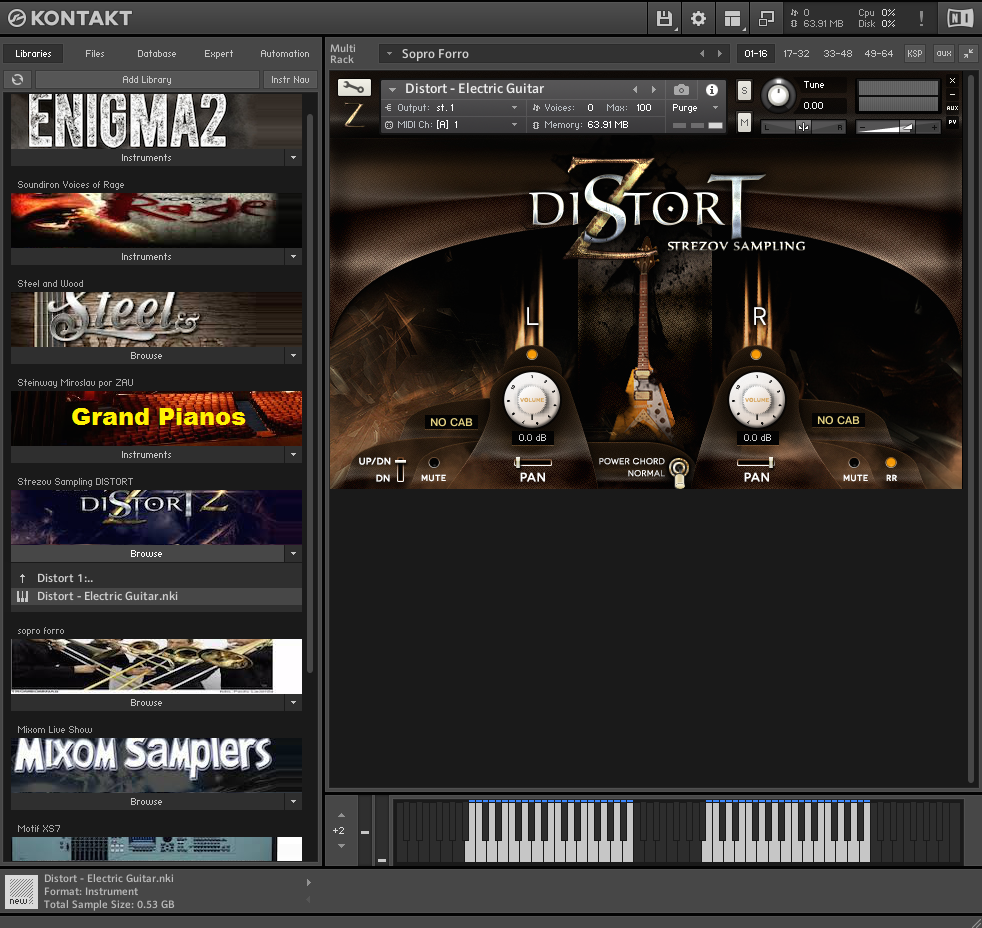The width and height of the screenshot is (982, 928).
Task: Click the Tune knob
Action: pyautogui.click(x=778, y=96)
